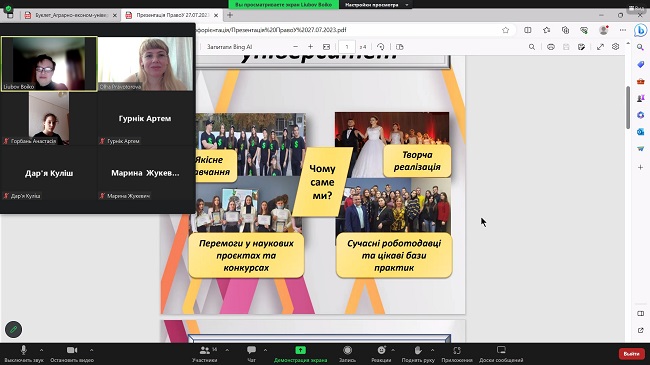Start recording with Запись
The width and height of the screenshot is (650, 365).
click(x=347, y=354)
